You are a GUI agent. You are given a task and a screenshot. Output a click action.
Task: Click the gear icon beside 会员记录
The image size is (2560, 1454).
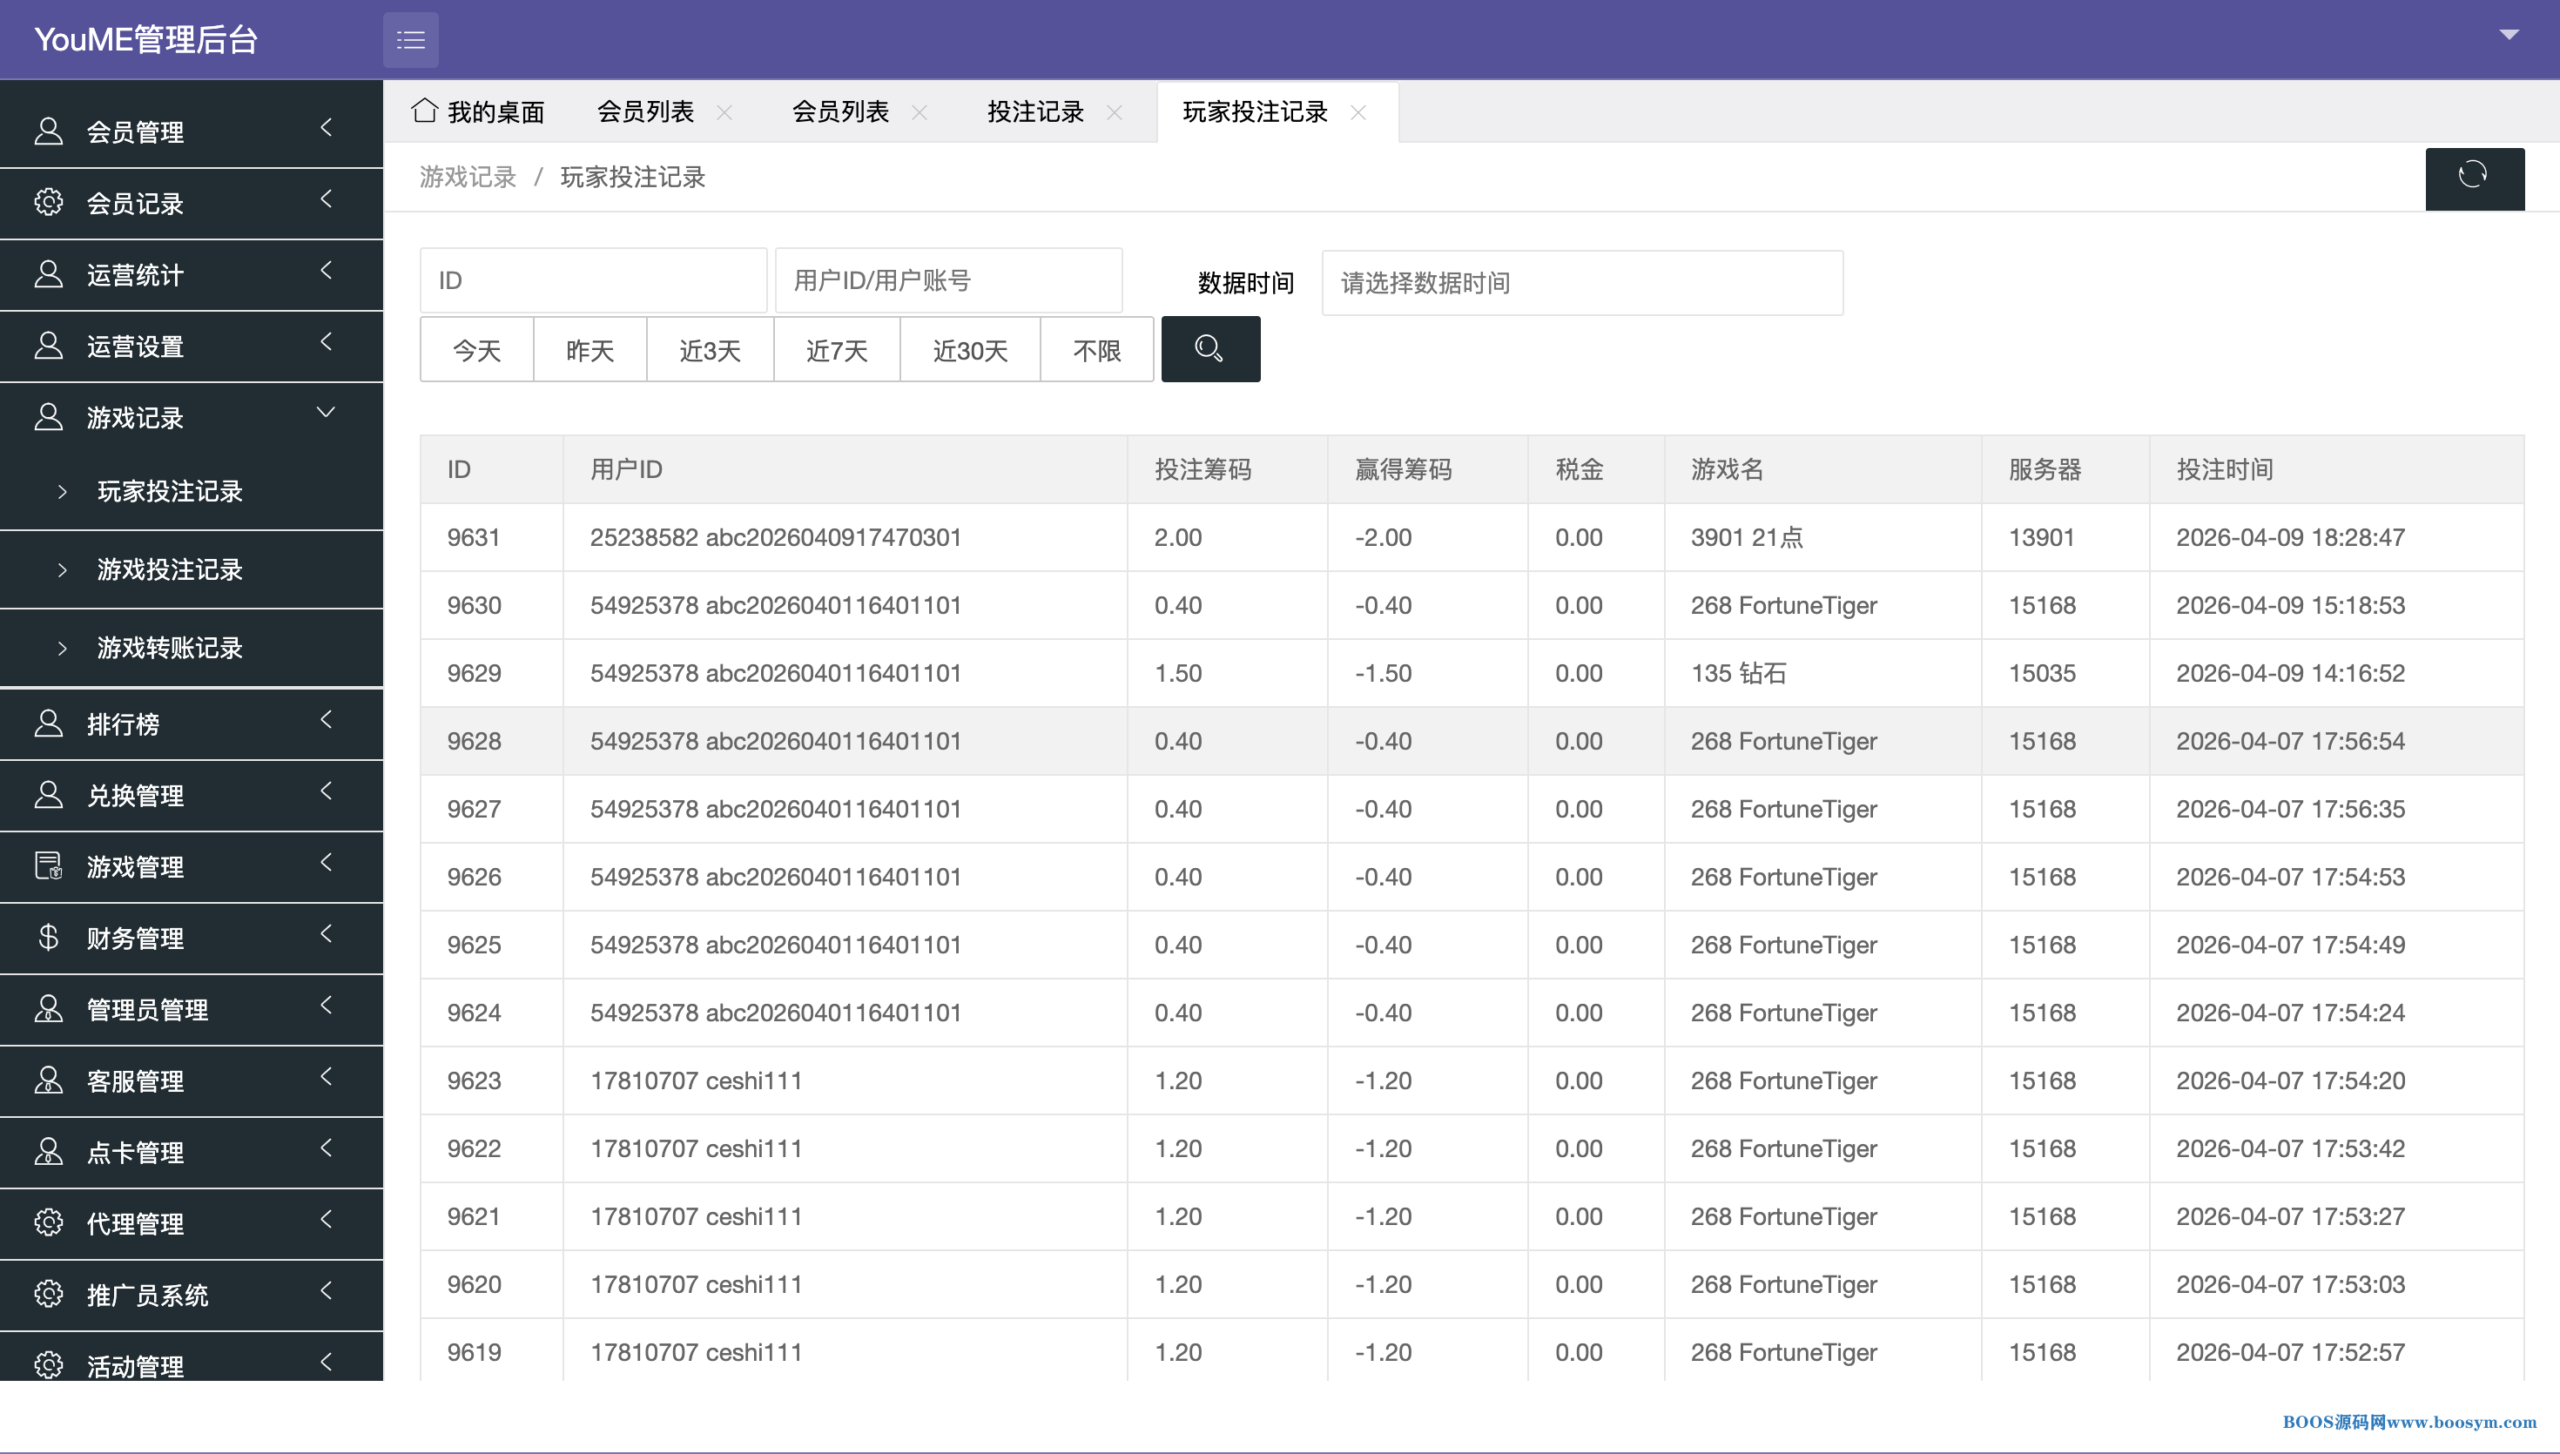48,203
